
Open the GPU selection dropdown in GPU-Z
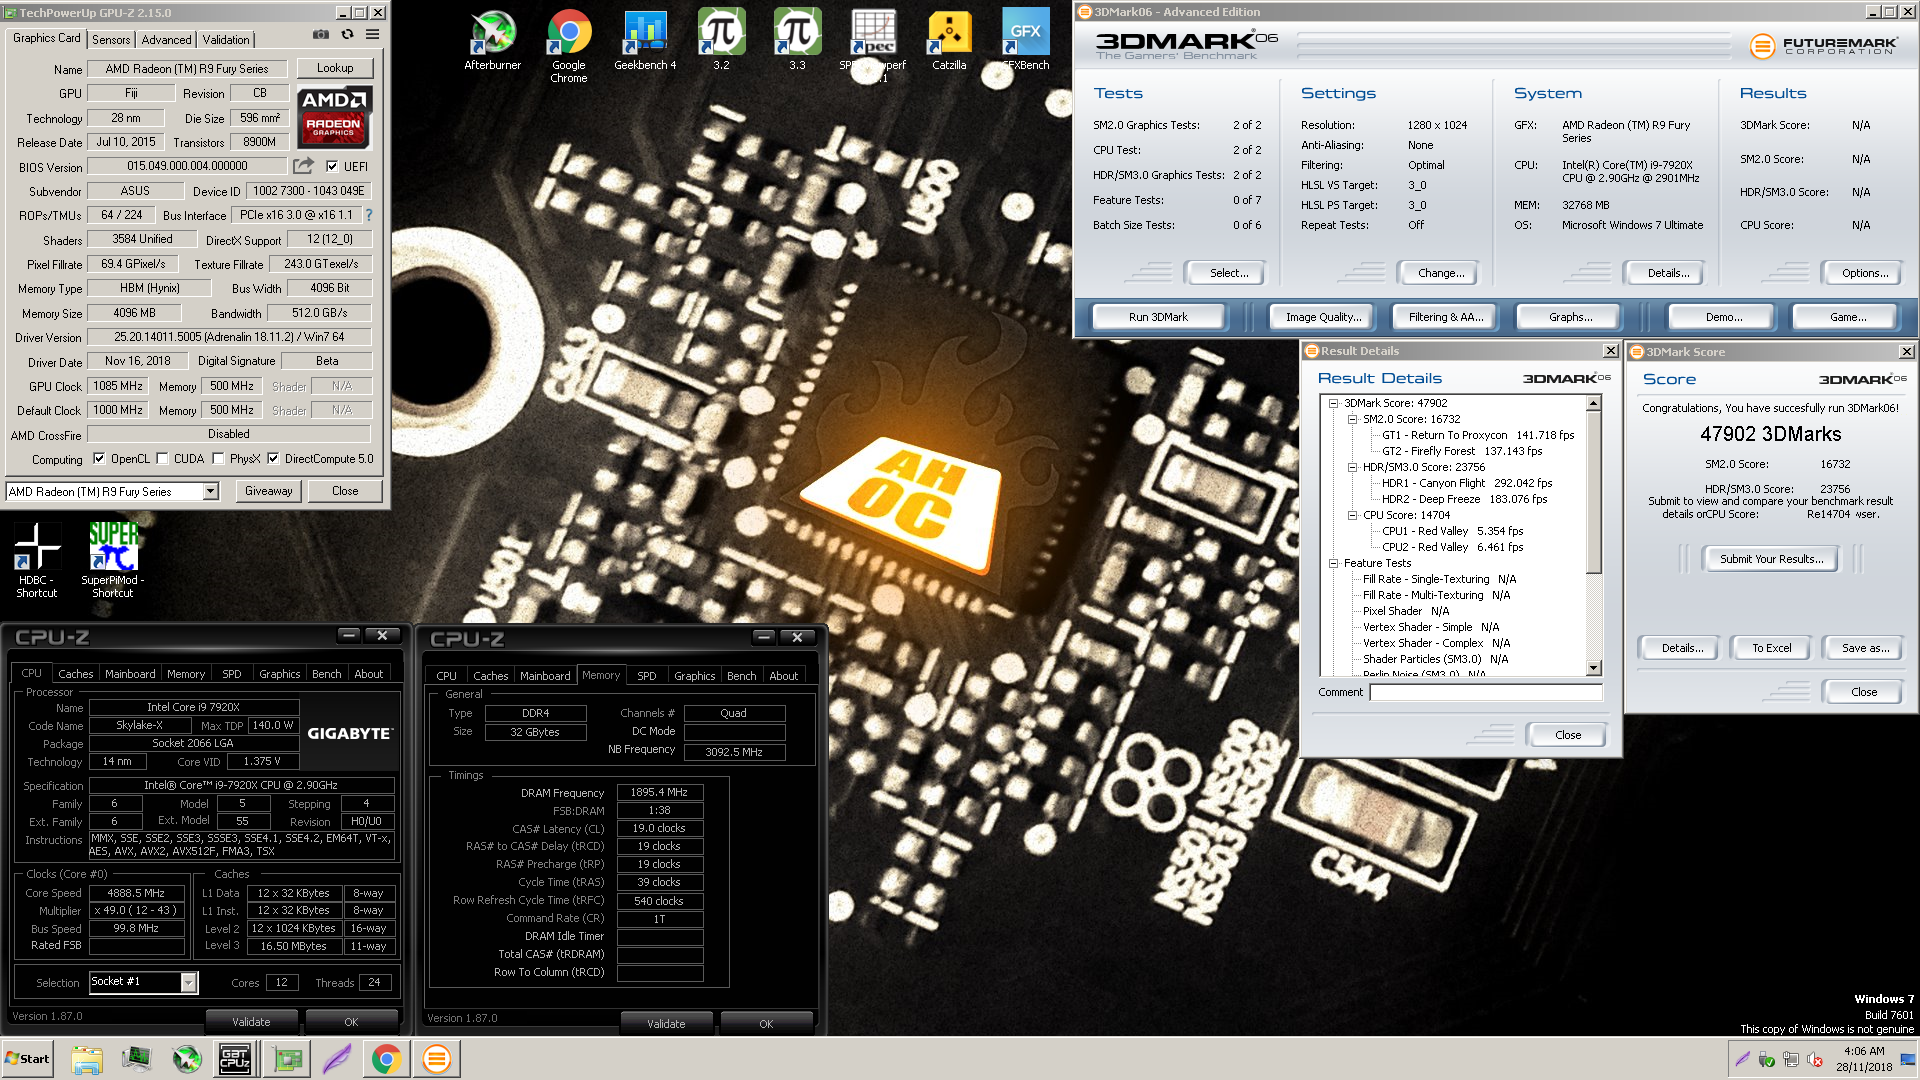coord(210,491)
